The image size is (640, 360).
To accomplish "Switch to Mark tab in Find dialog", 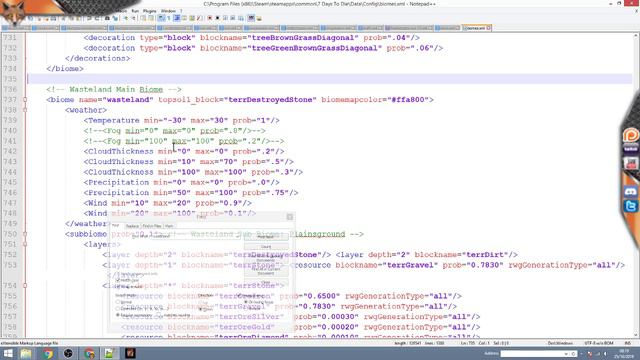I will [x=169, y=226].
